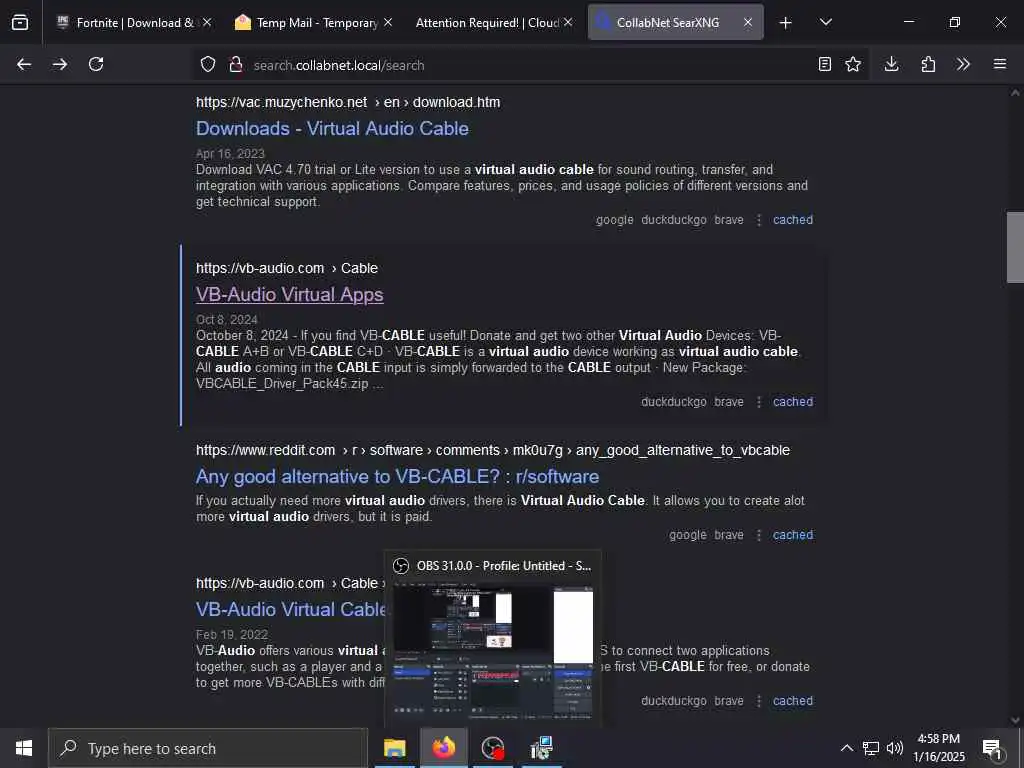This screenshot has height=768, width=1024.
Task: Switch to the Attention Required Cloudflare tab
Action: [487, 23]
